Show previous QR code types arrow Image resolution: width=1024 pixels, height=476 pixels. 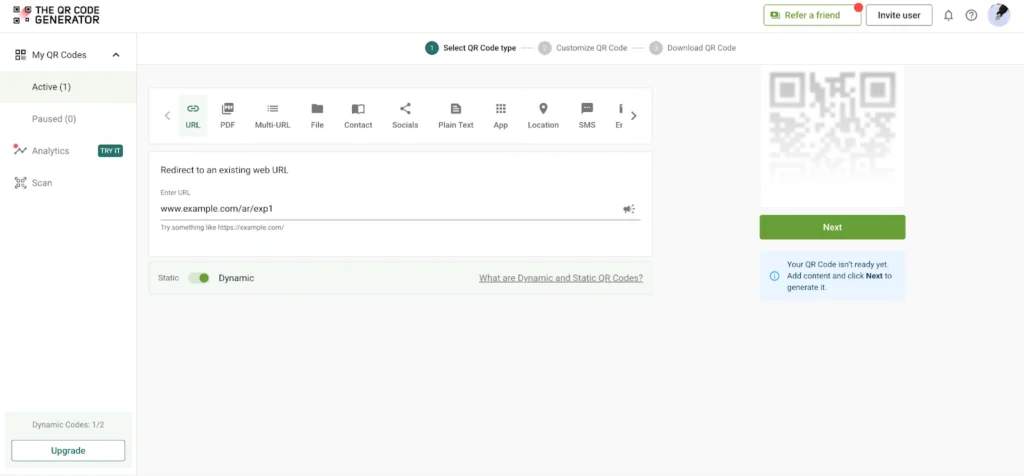point(167,116)
